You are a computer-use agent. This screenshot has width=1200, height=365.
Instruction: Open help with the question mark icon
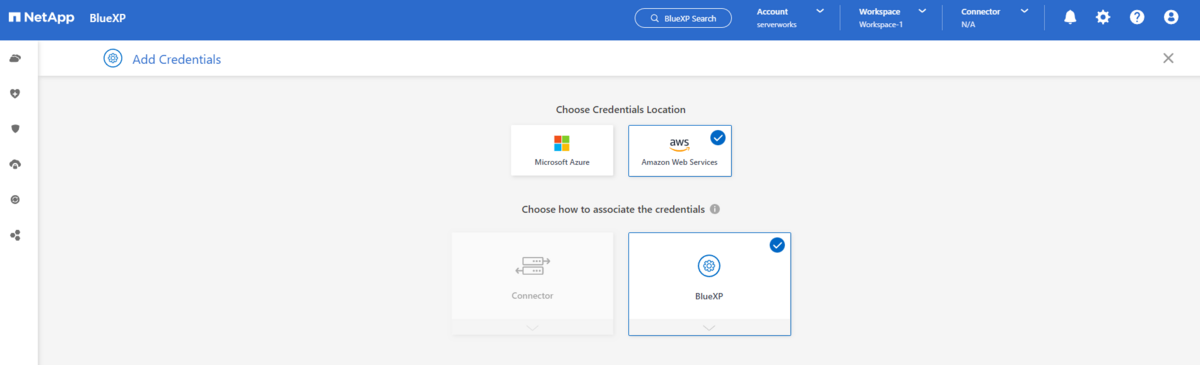click(x=1137, y=18)
